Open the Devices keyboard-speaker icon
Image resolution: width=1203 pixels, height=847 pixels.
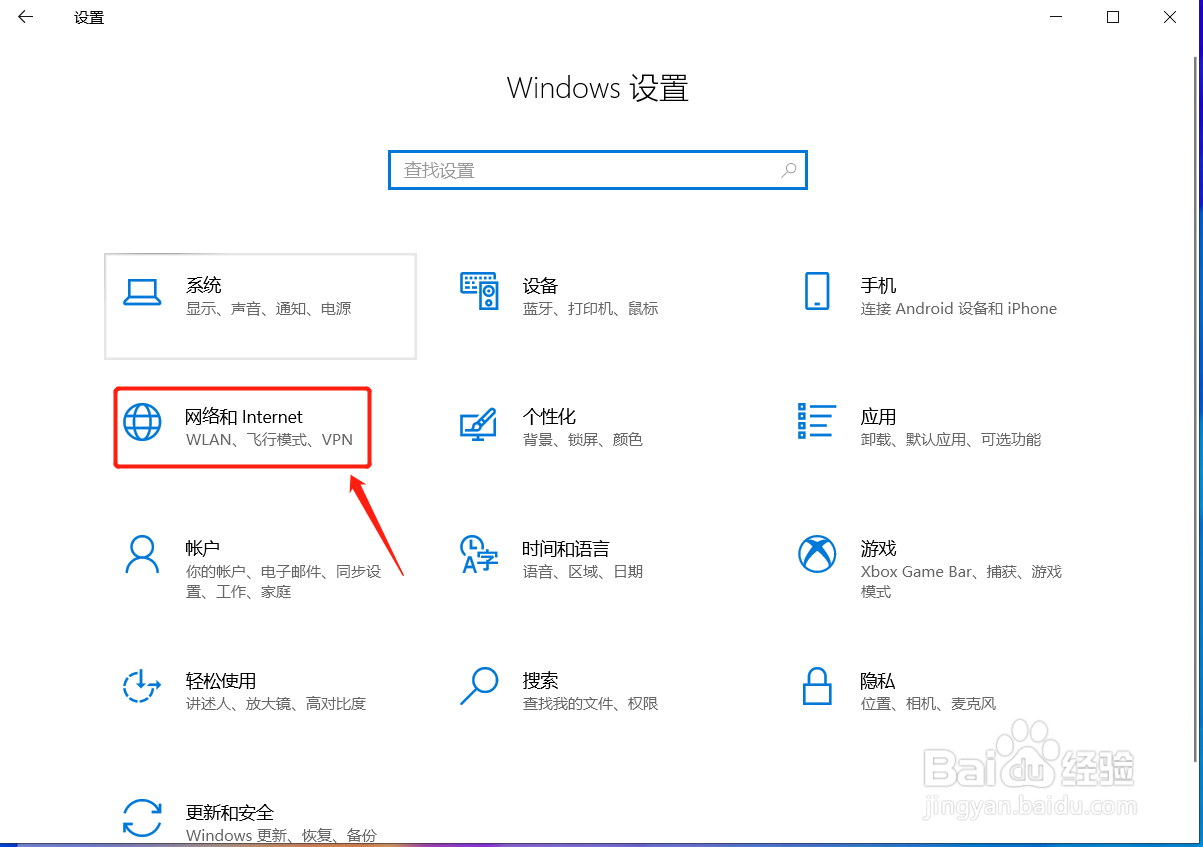479,290
